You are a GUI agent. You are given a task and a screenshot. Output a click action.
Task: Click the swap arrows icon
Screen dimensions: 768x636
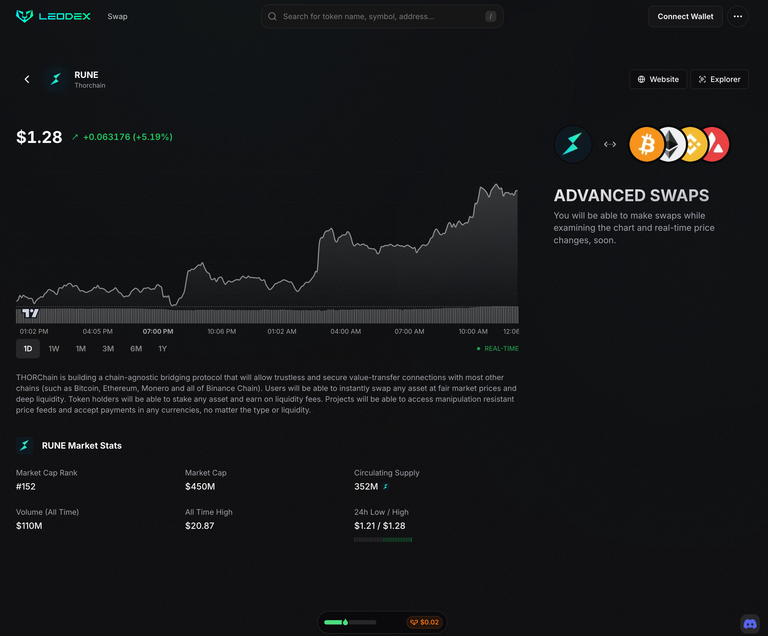[610, 144]
